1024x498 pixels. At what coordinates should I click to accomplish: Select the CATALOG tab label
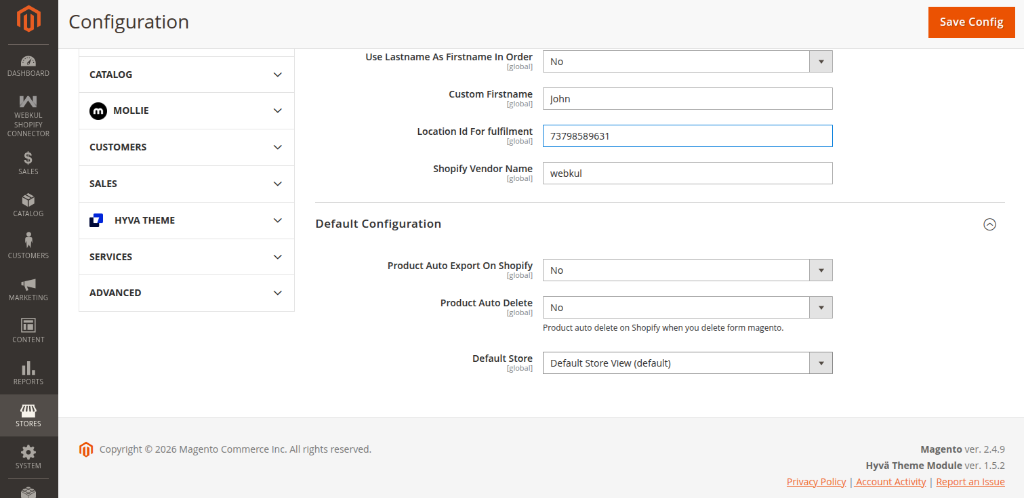(110, 74)
